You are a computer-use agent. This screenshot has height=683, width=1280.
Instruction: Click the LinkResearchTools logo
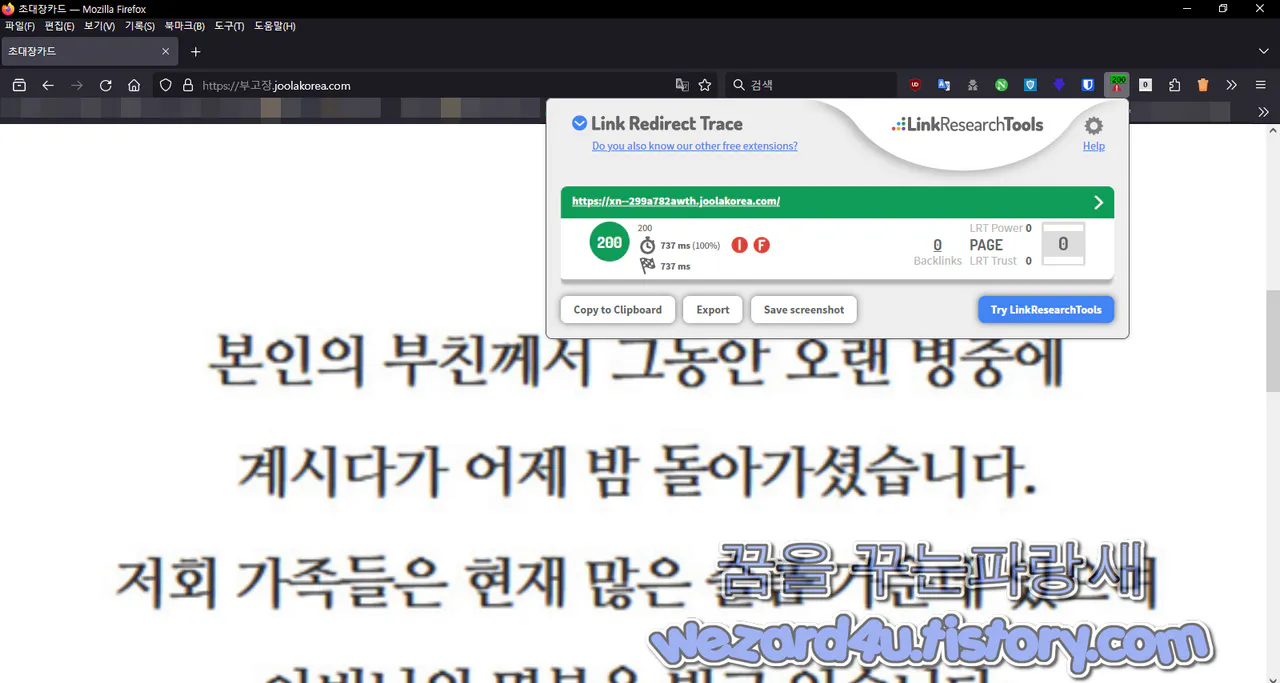tap(967, 125)
